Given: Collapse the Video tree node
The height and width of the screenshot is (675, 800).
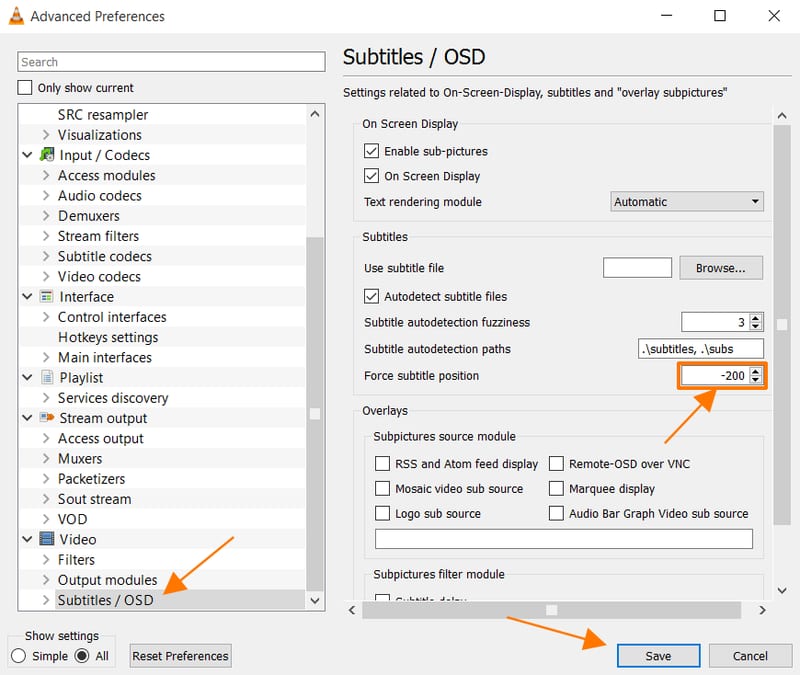Looking at the screenshot, I should click(x=28, y=539).
